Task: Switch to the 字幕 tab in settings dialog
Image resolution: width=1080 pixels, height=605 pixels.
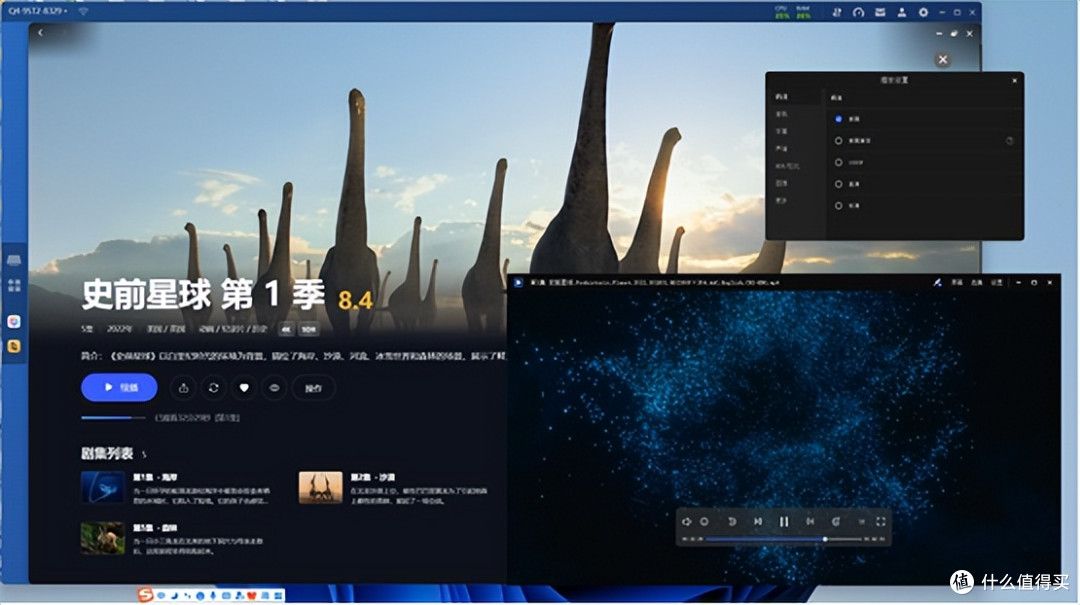Action: coord(782,132)
